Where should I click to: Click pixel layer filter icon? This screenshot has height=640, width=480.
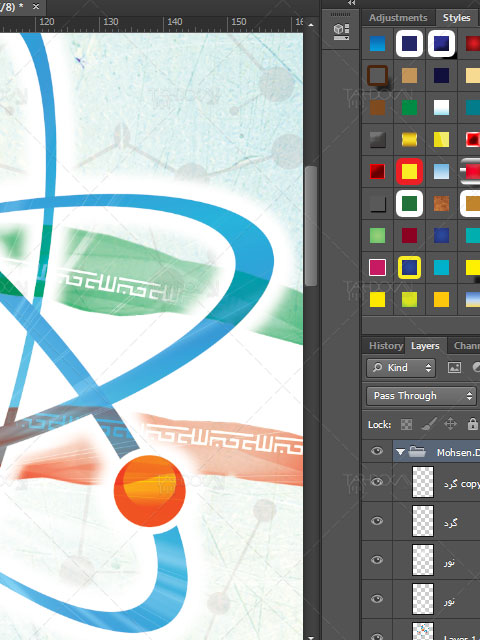(454, 367)
